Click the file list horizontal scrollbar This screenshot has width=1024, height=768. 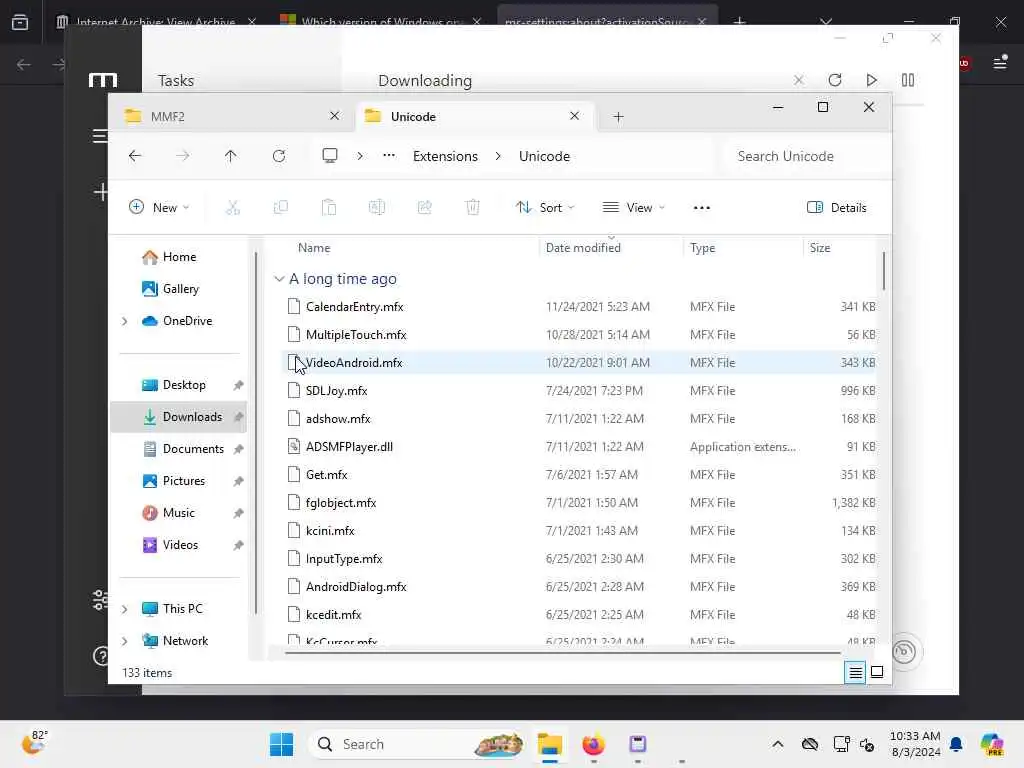tap(563, 652)
